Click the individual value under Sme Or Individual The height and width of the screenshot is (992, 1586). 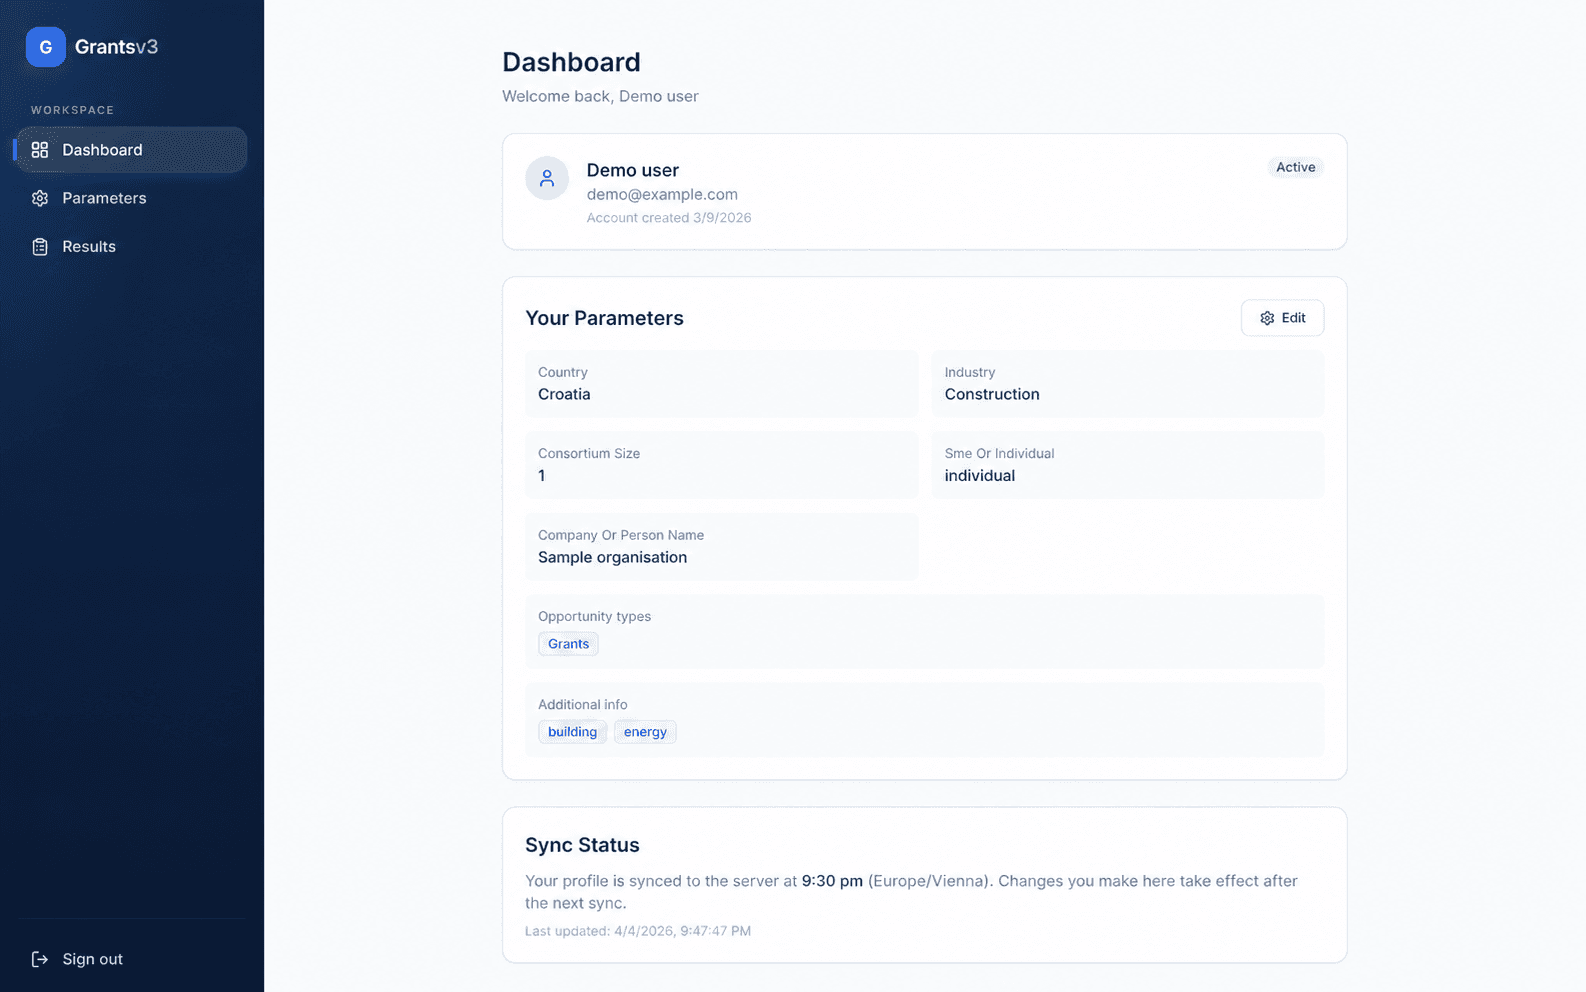click(x=980, y=476)
